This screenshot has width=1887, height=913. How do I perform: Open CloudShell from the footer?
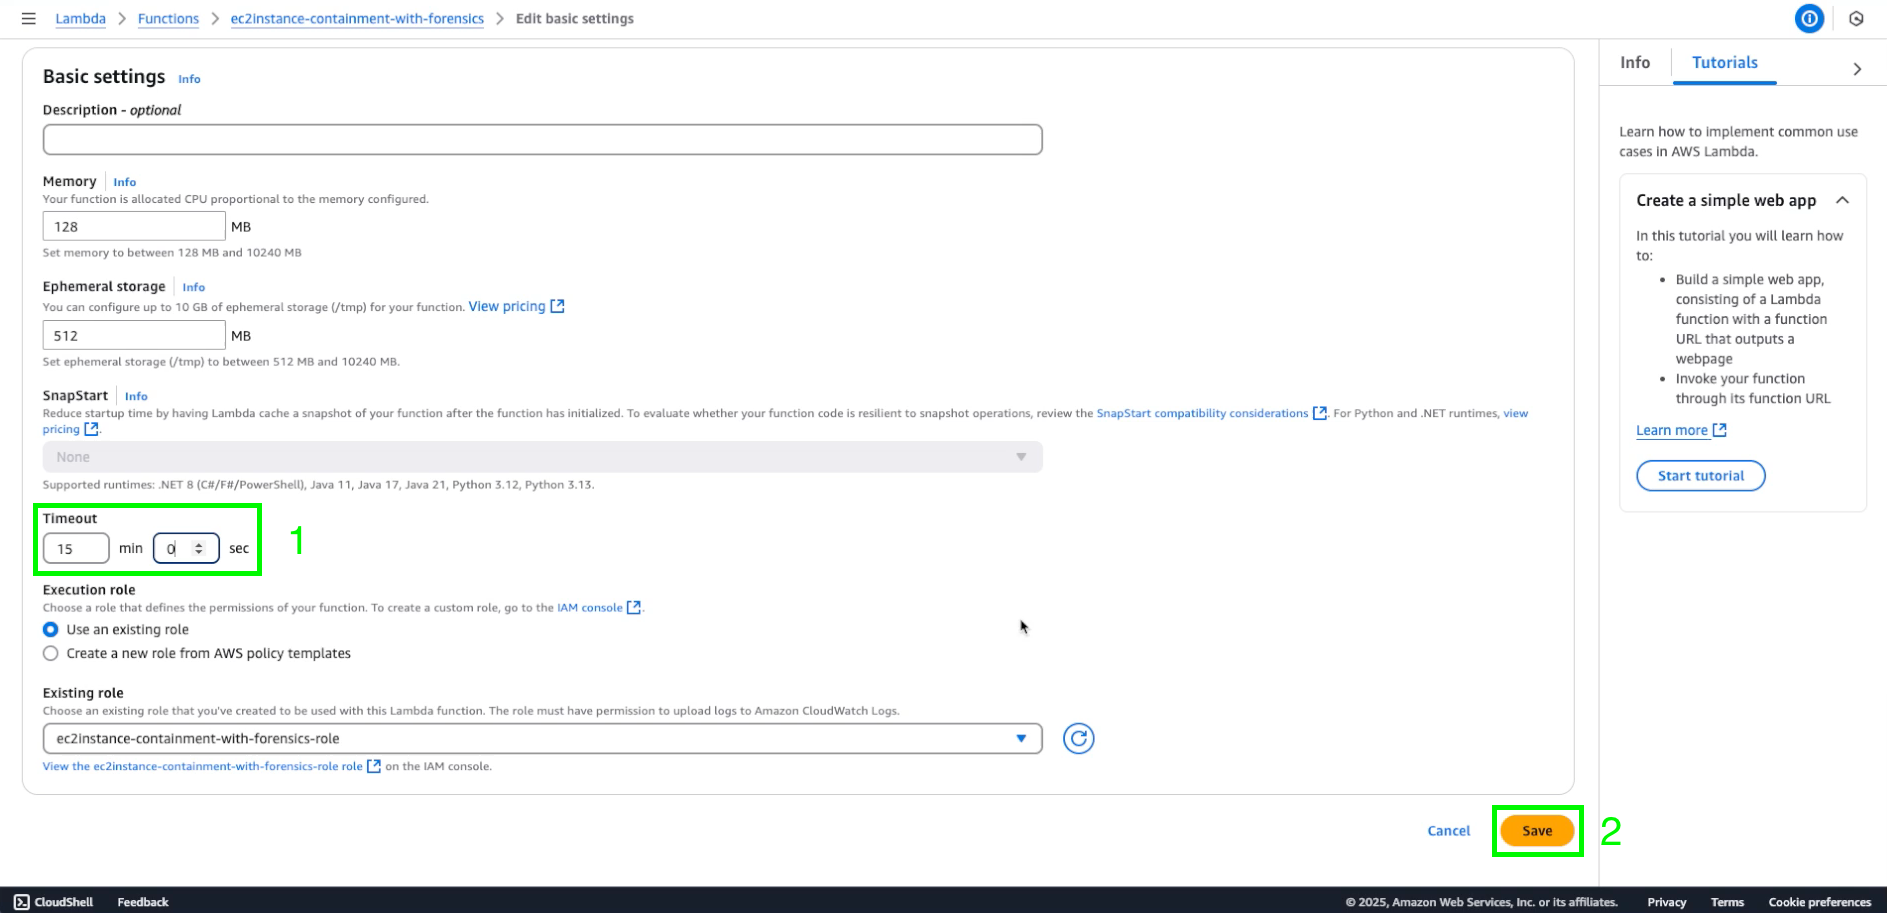pos(54,902)
